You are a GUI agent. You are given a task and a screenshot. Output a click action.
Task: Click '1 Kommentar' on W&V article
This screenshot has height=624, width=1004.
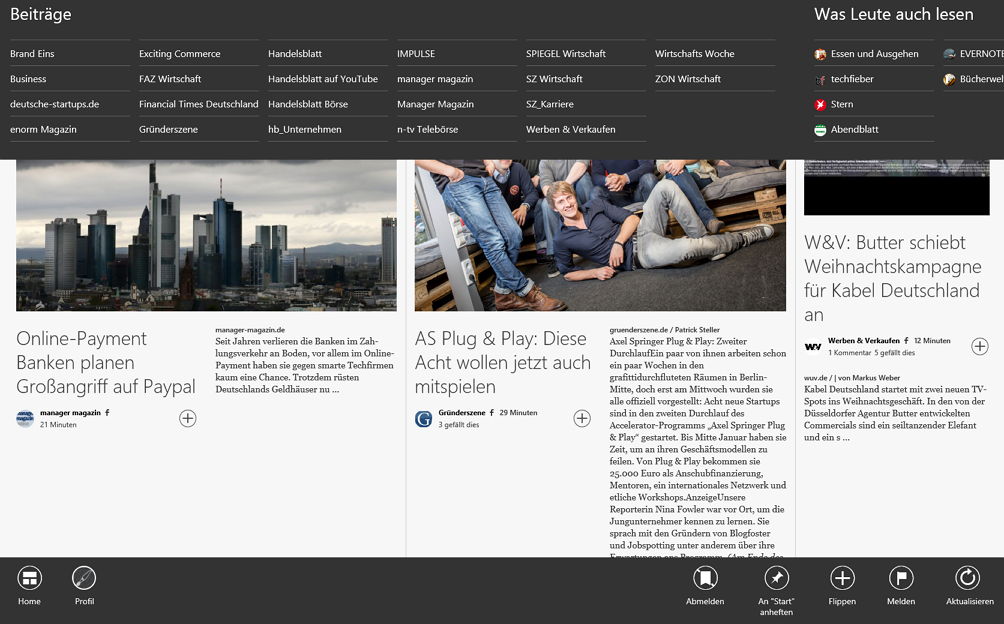[850, 353]
